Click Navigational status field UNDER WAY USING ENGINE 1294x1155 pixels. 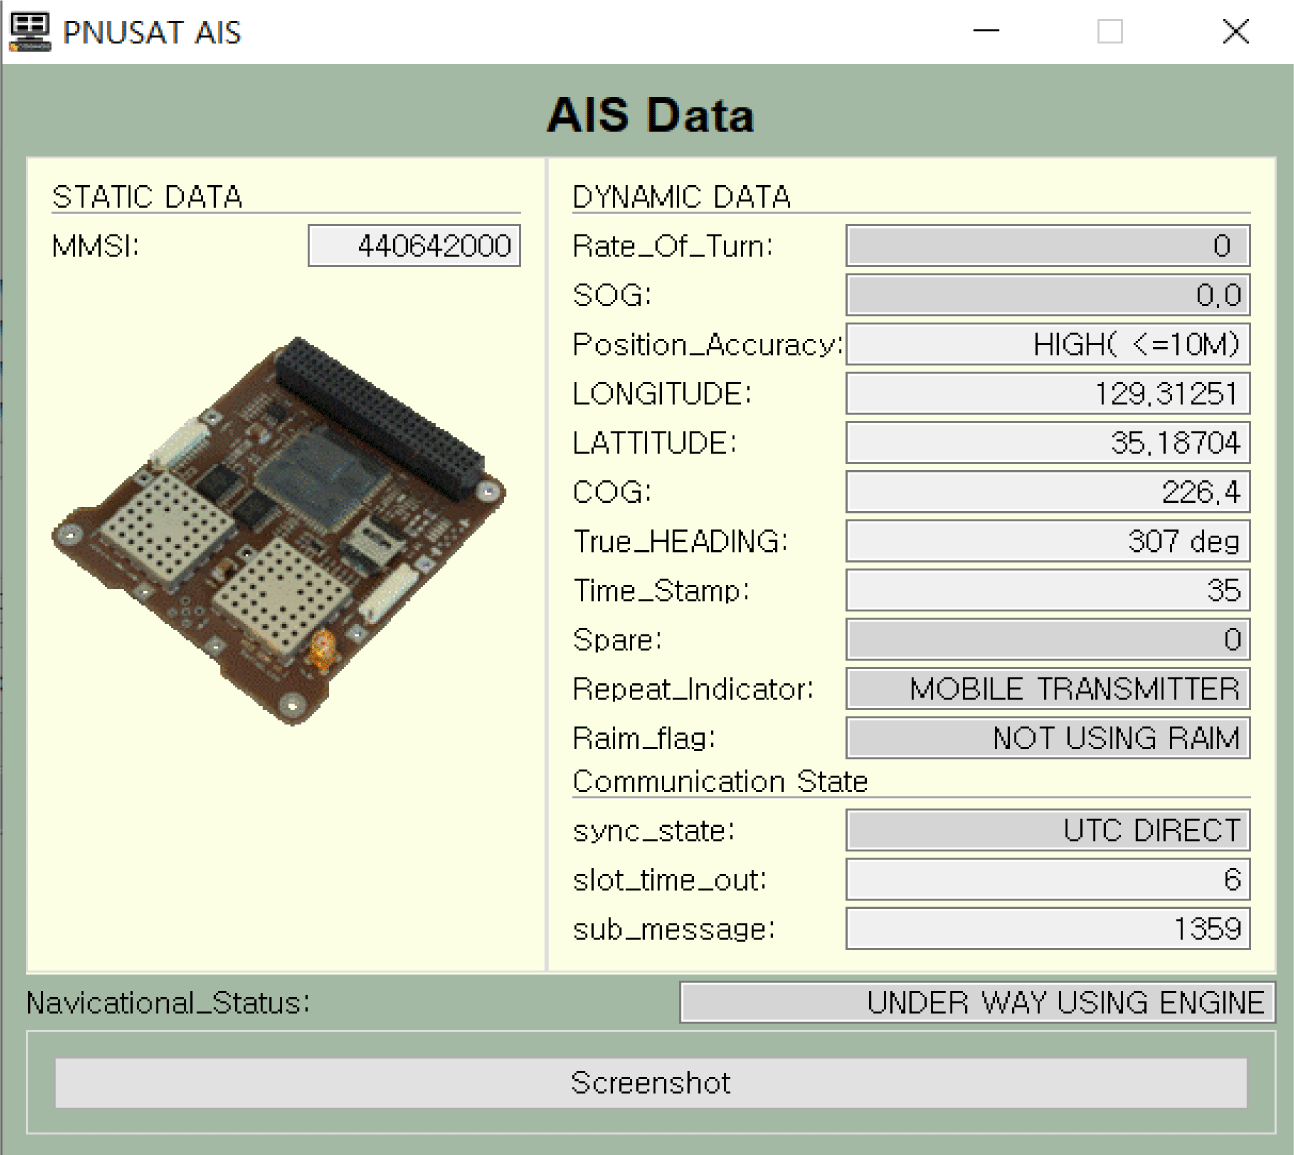[977, 1002]
